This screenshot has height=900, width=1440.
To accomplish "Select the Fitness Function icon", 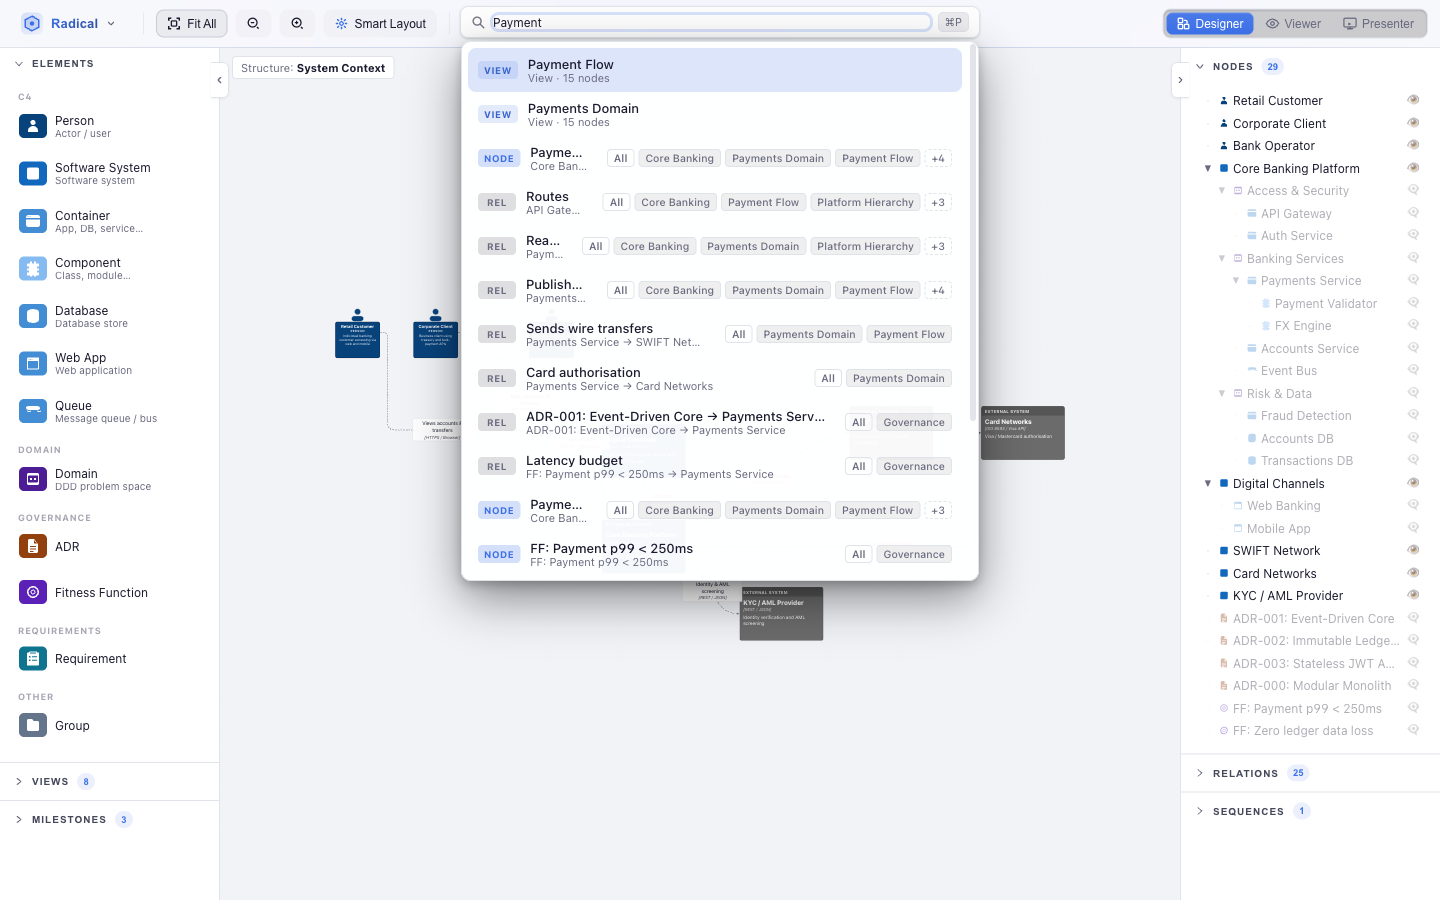I will pyautogui.click(x=33, y=592).
